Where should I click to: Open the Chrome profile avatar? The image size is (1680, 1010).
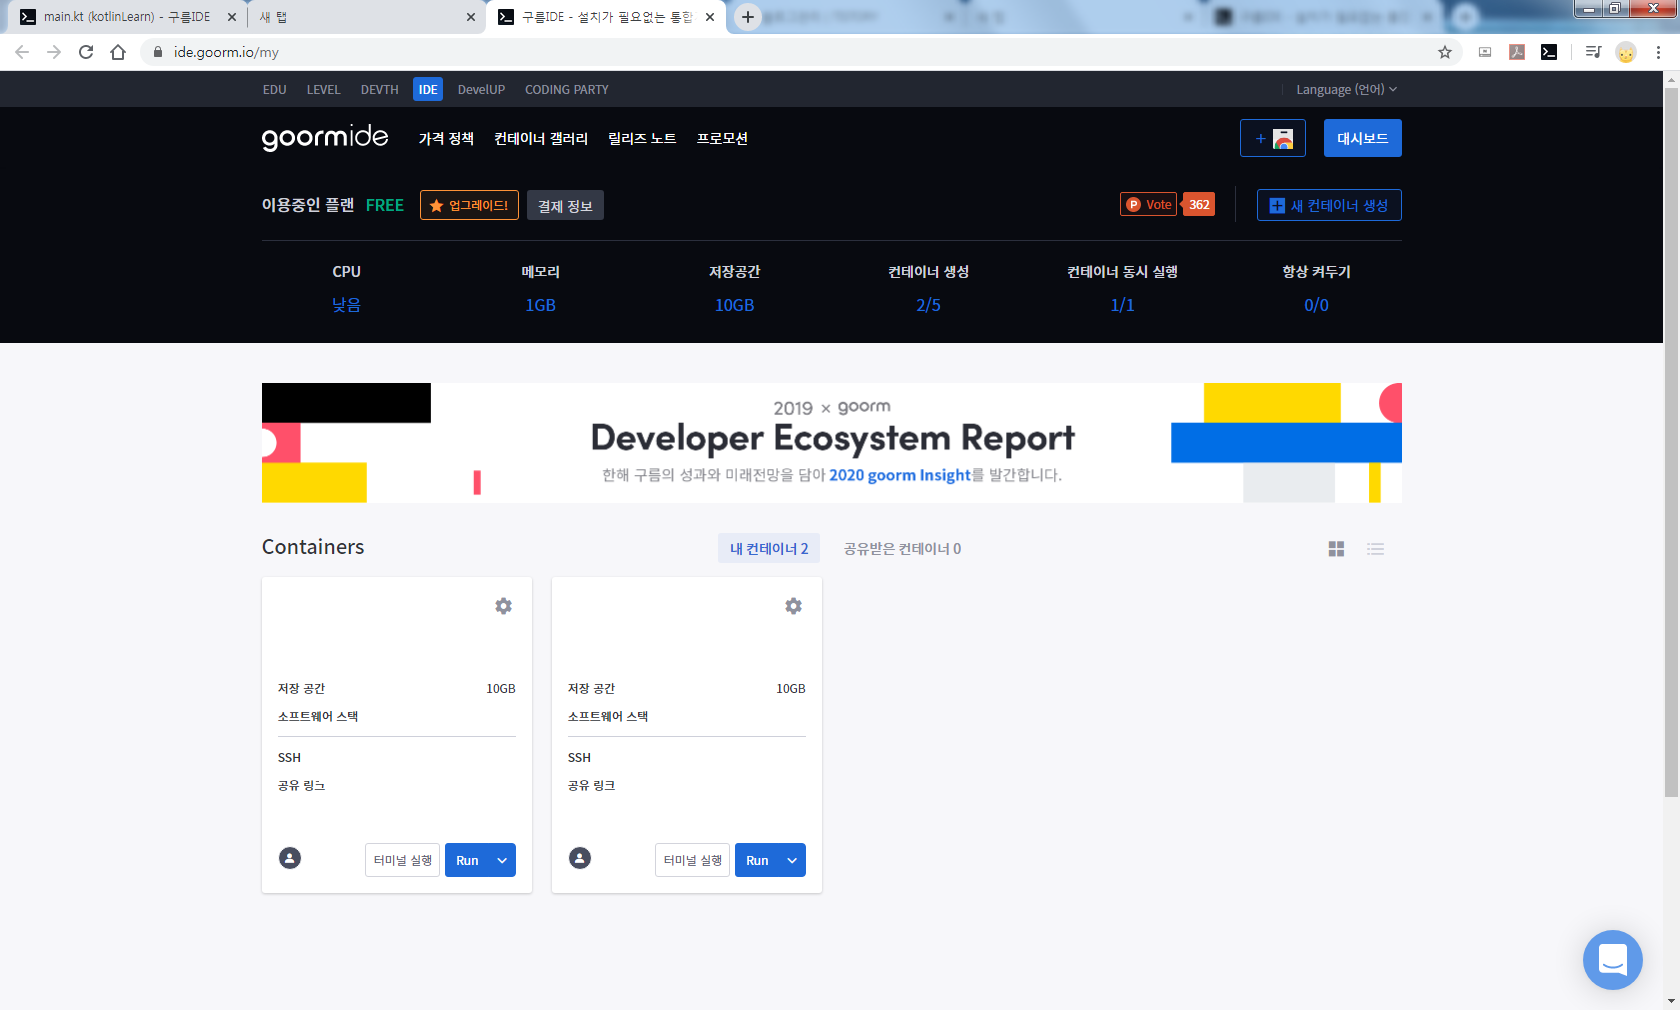point(1626,52)
